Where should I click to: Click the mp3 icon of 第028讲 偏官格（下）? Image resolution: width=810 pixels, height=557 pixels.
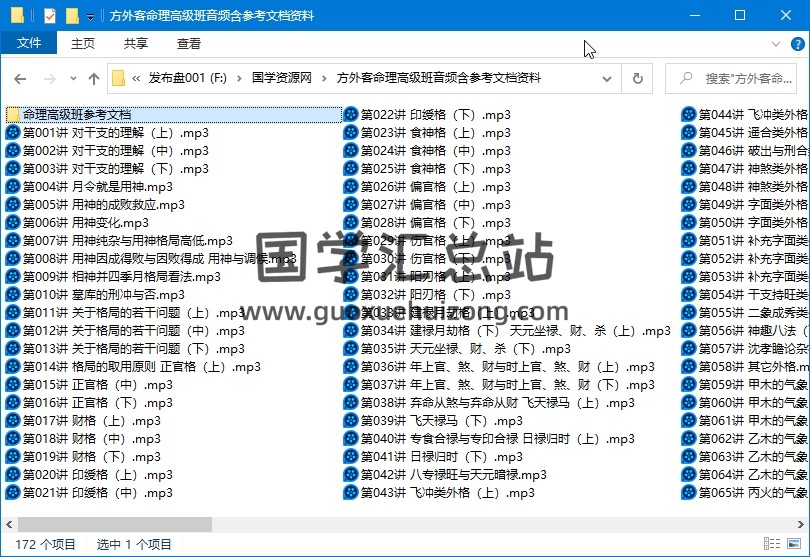[x=351, y=223]
